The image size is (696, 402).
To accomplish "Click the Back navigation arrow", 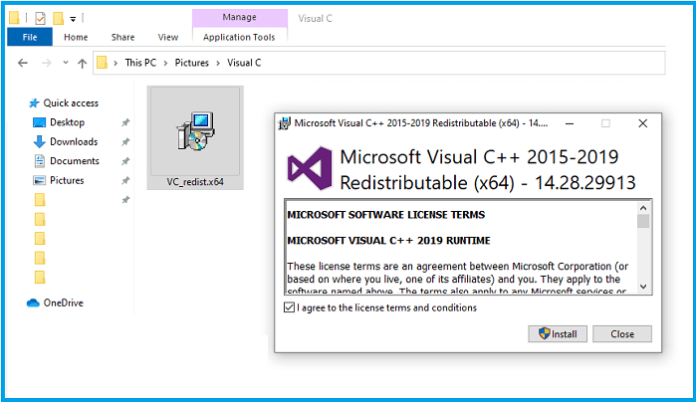I will 23,63.
